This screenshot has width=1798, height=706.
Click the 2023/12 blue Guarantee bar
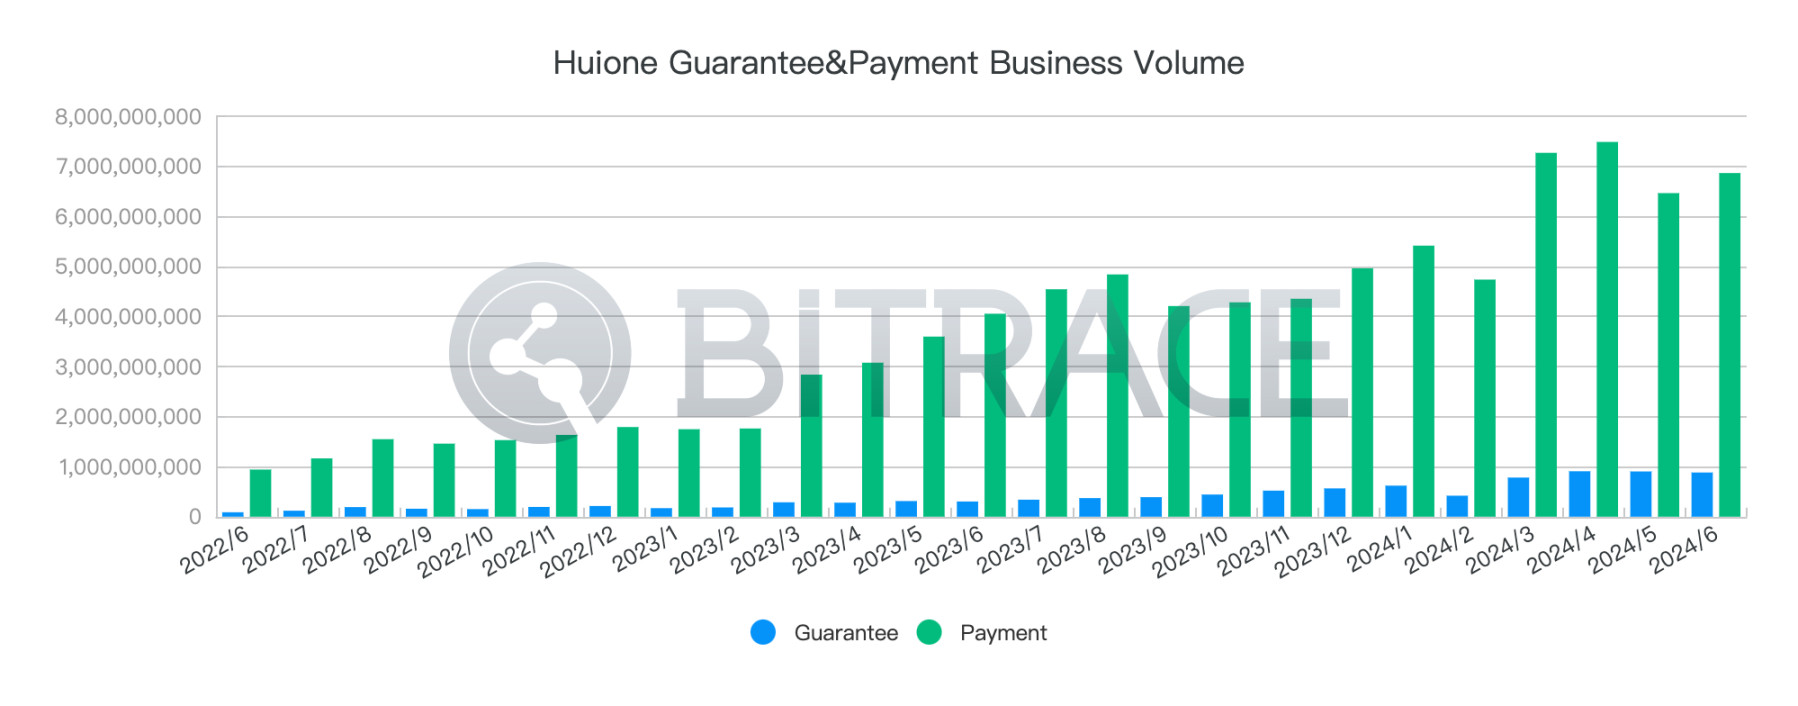coord(1335,503)
